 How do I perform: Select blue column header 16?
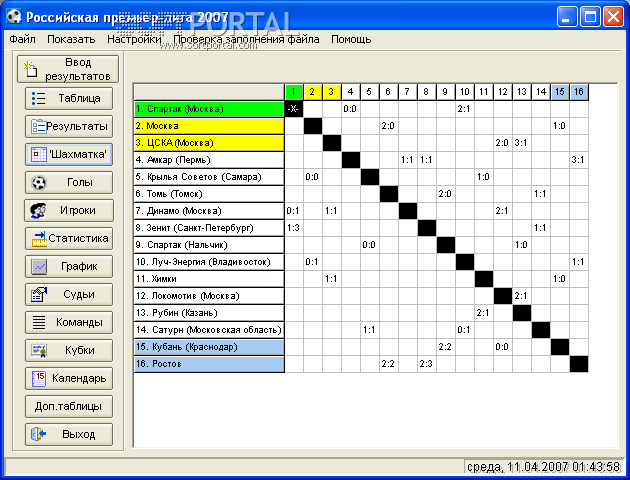pyautogui.click(x=579, y=92)
